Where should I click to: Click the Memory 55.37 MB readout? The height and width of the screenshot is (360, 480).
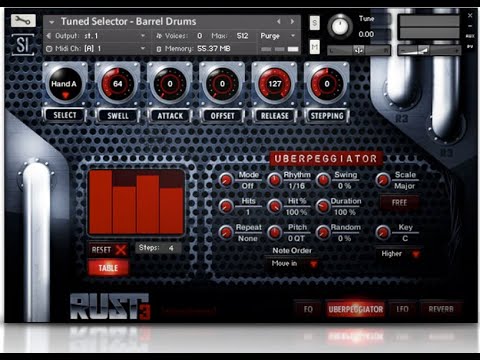(213, 49)
